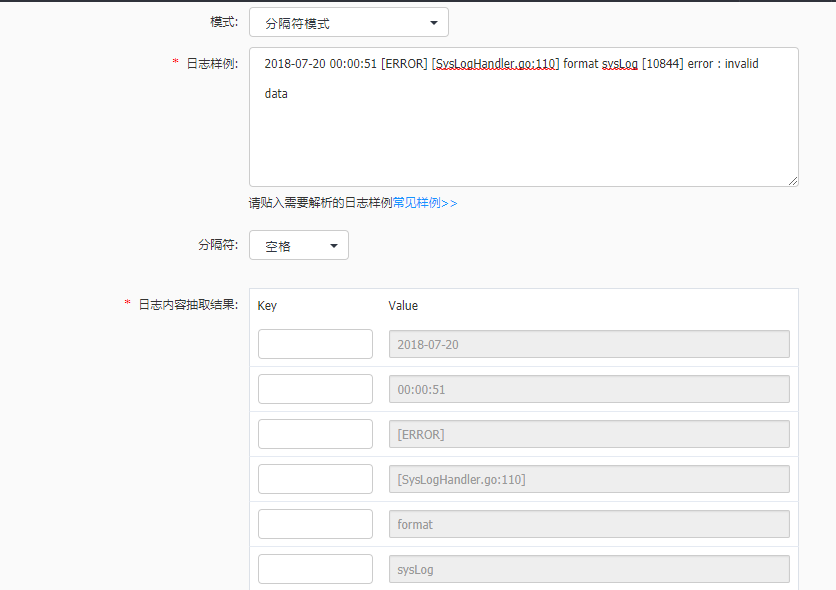Screen dimensions: 836x590
Task: Click the Key column header
Action: pyautogui.click(x=267, y=305)
